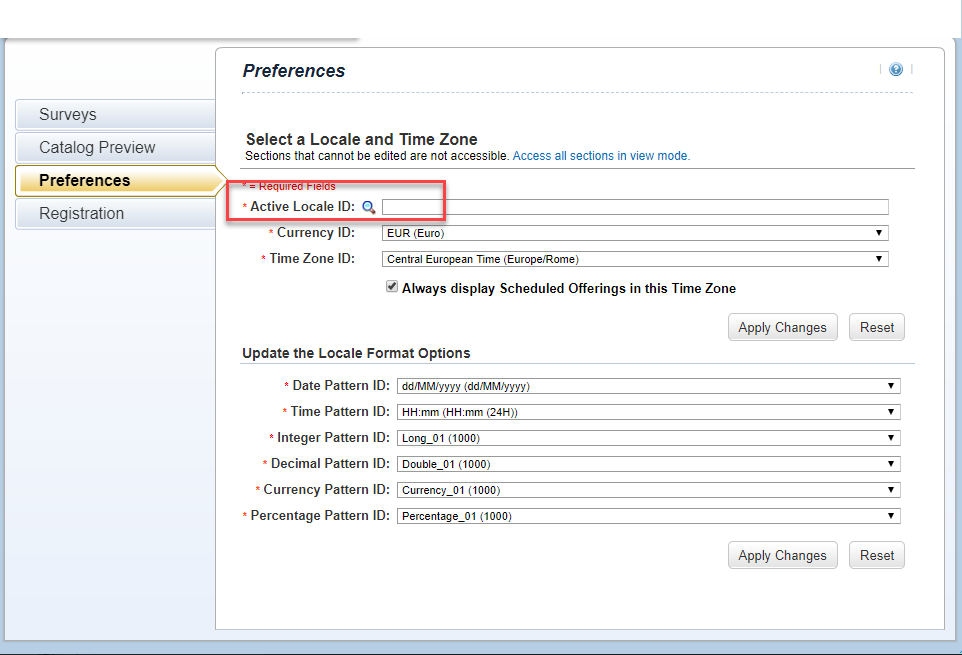Follow Access all sections in view mode link

coord(601,156)
